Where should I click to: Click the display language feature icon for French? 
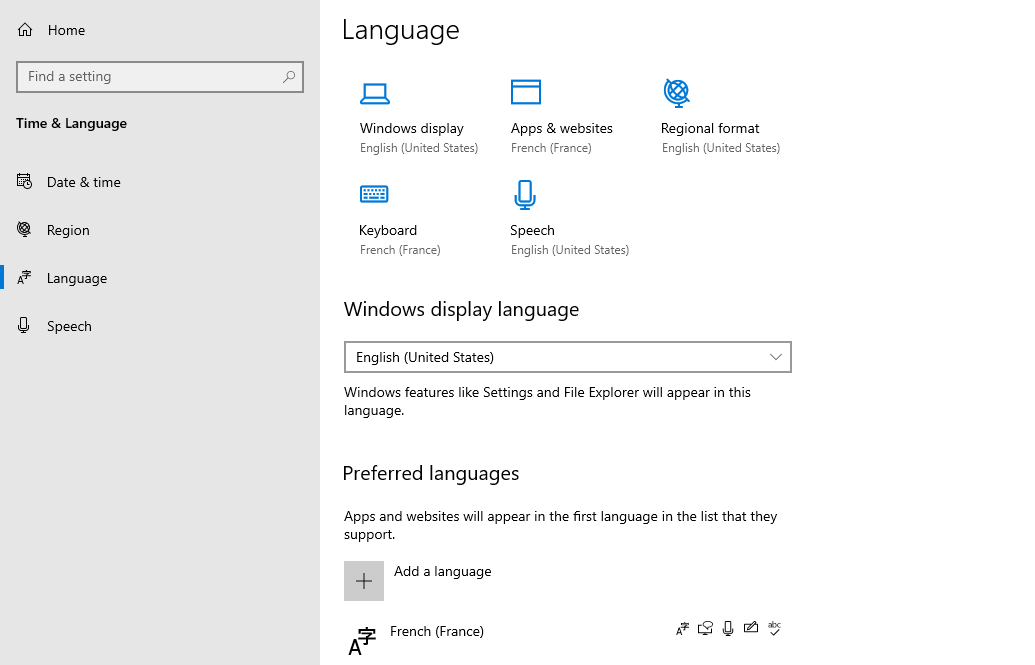(x=683, y=629)
